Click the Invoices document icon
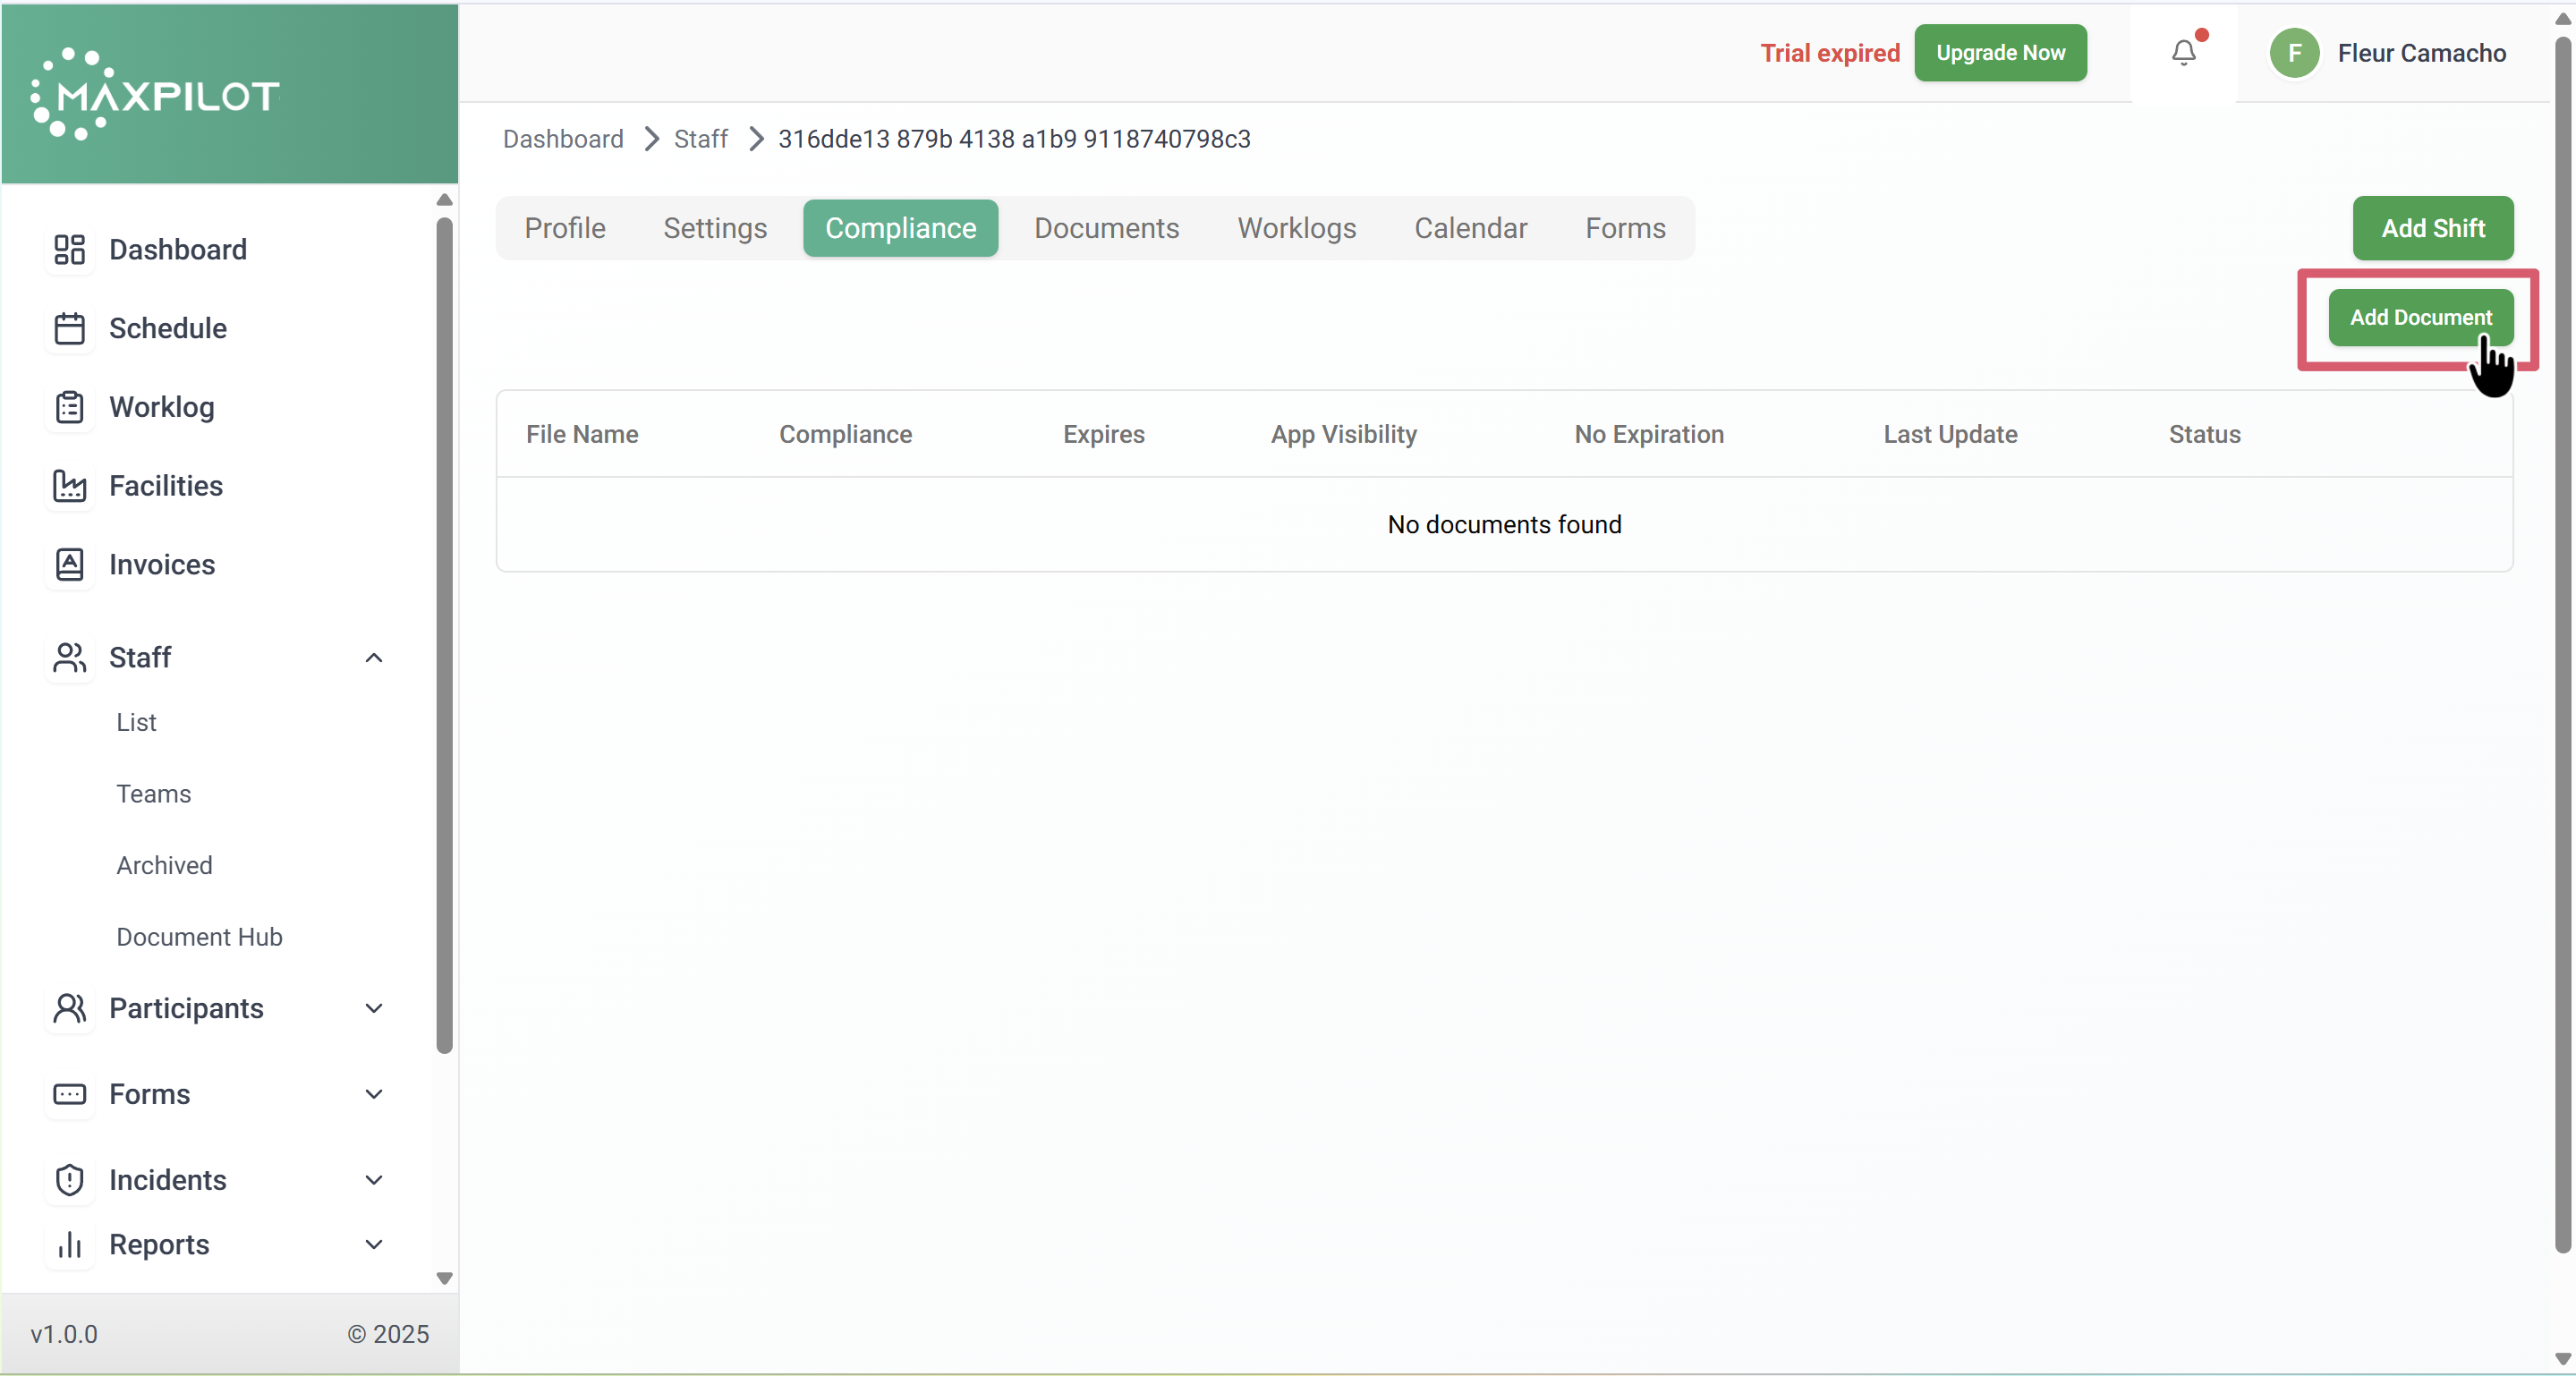The width and height of the screenshot is (2576, 1376). (x=69, y=565)
